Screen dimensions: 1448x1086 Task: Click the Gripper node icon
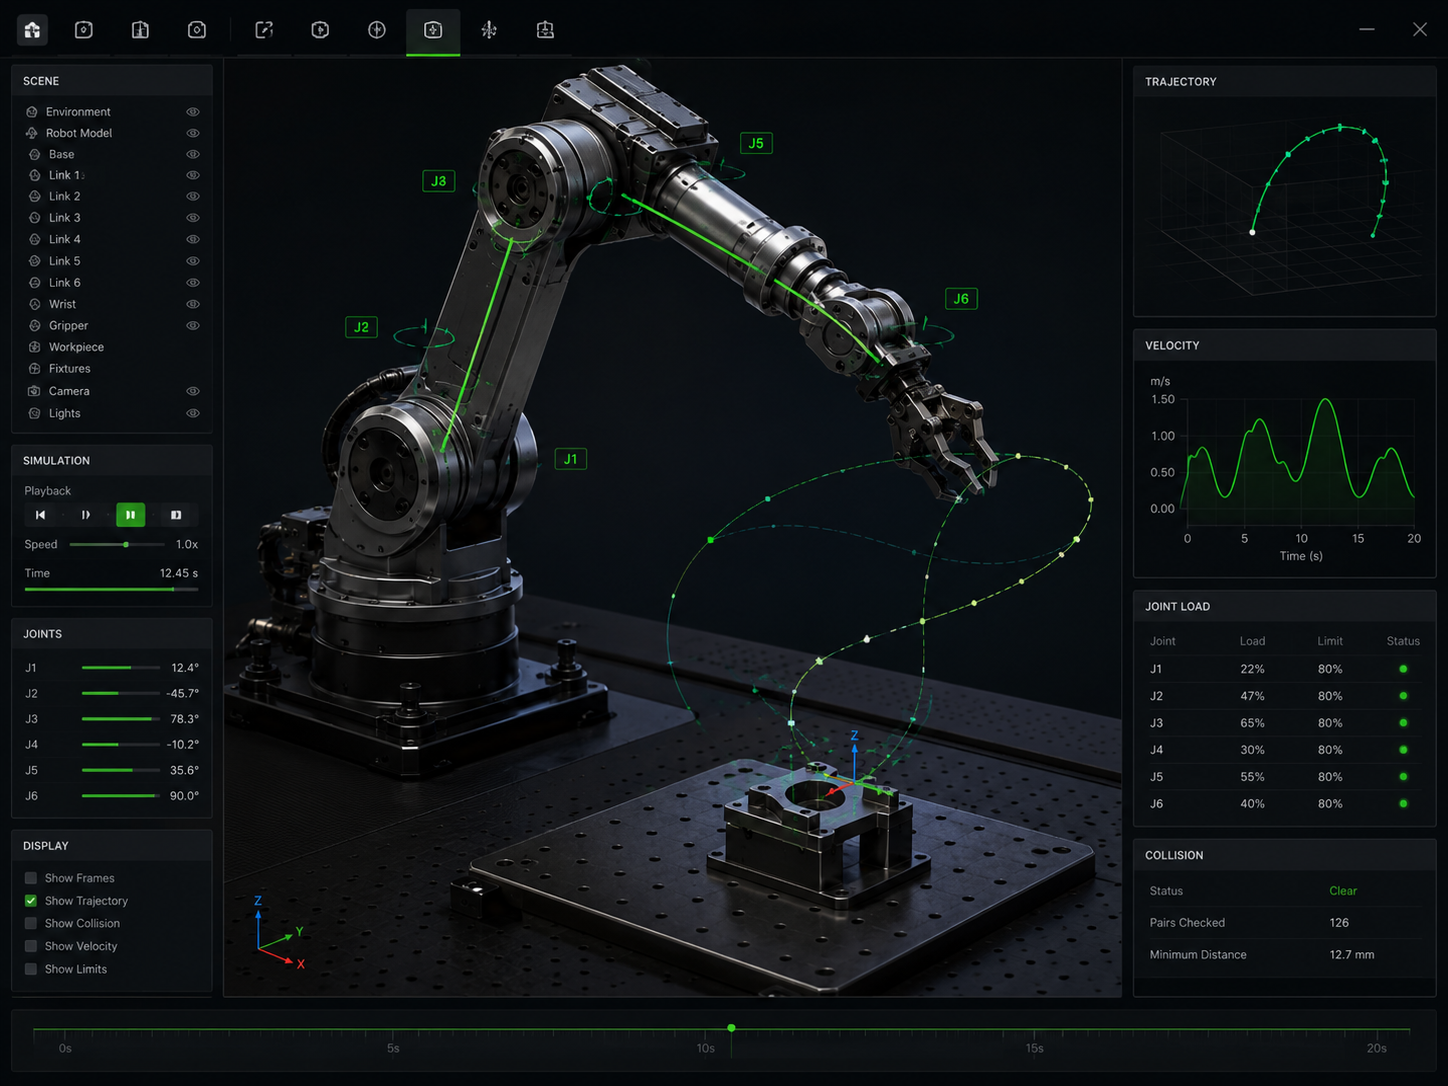click(x=34, y=326)
